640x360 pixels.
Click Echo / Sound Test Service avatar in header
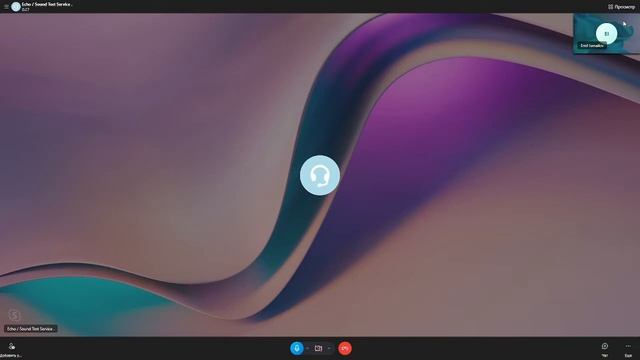[x=16, y=7]
